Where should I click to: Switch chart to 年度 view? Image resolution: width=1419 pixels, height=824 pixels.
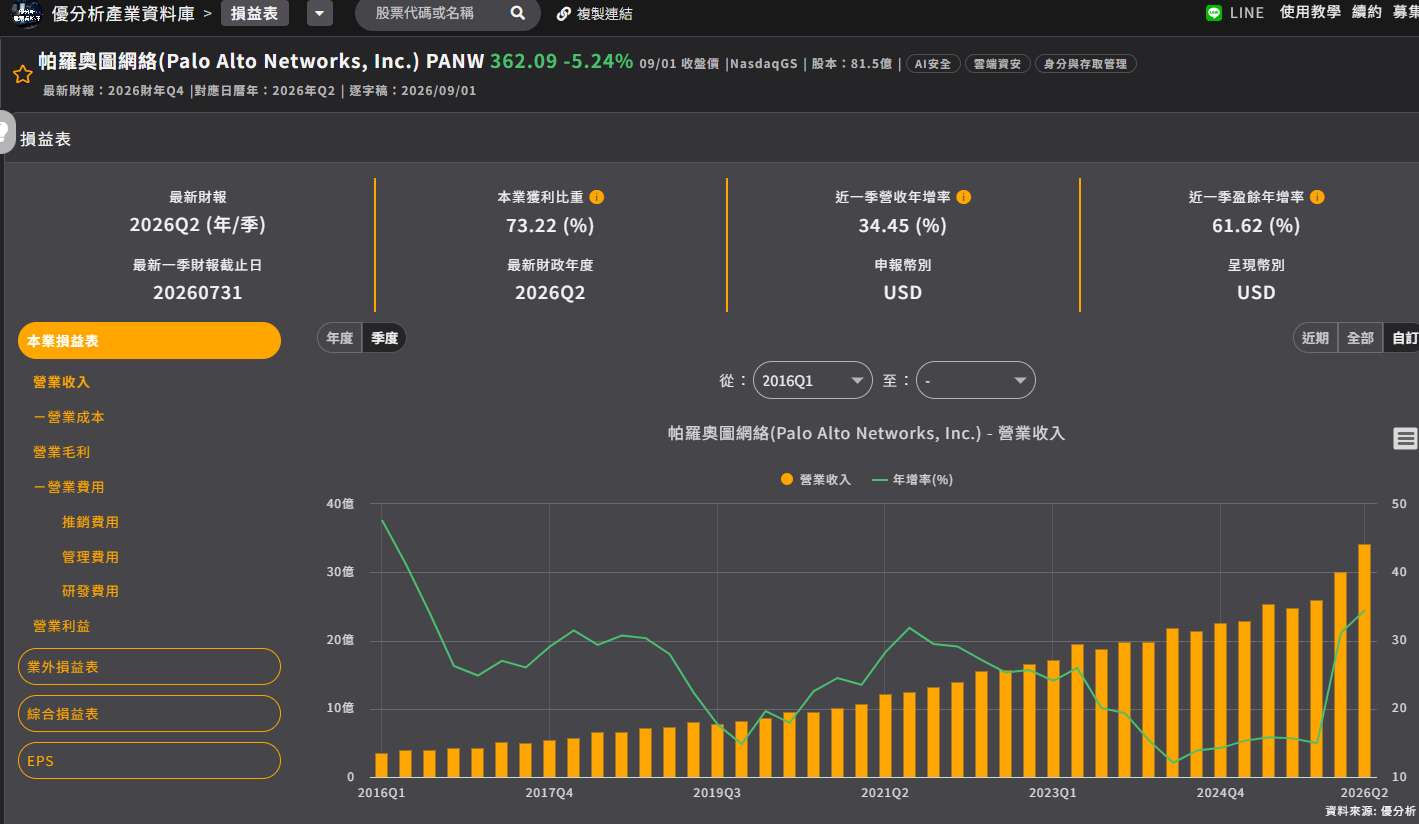(x=340, y=338)
